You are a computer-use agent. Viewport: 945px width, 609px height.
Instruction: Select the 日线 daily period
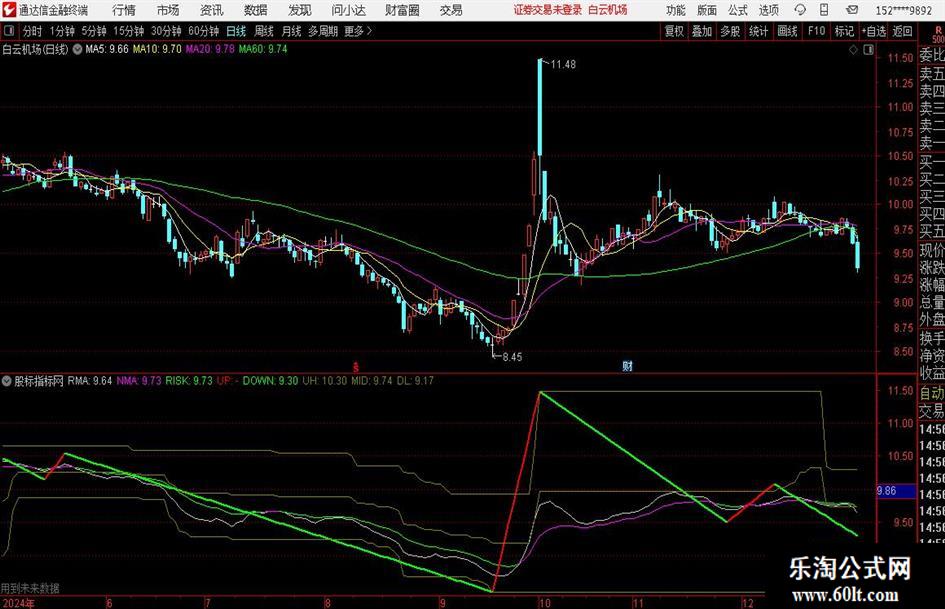(236, 31)
